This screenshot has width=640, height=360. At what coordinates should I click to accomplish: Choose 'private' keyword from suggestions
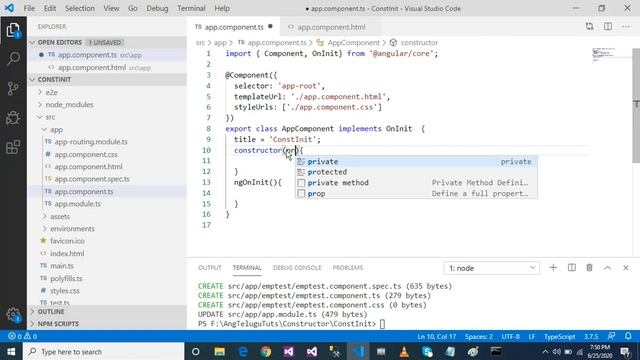416,162
